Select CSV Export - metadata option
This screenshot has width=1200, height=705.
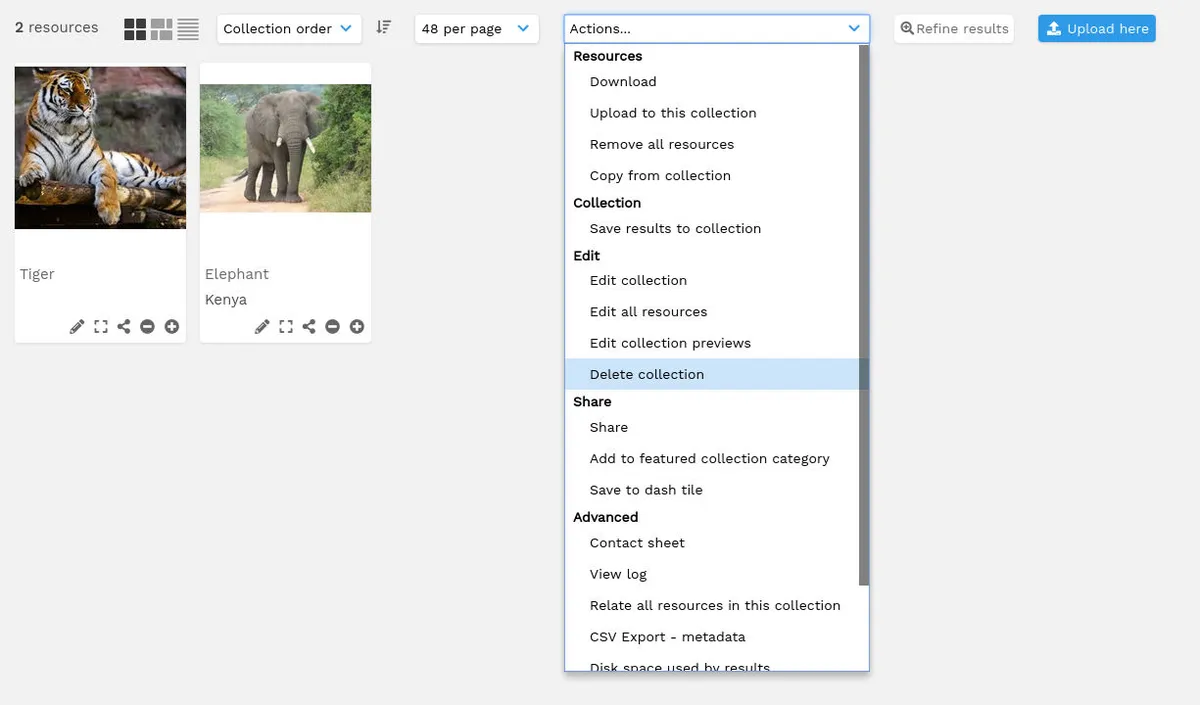pyautogui.click(x=667, y=637)
